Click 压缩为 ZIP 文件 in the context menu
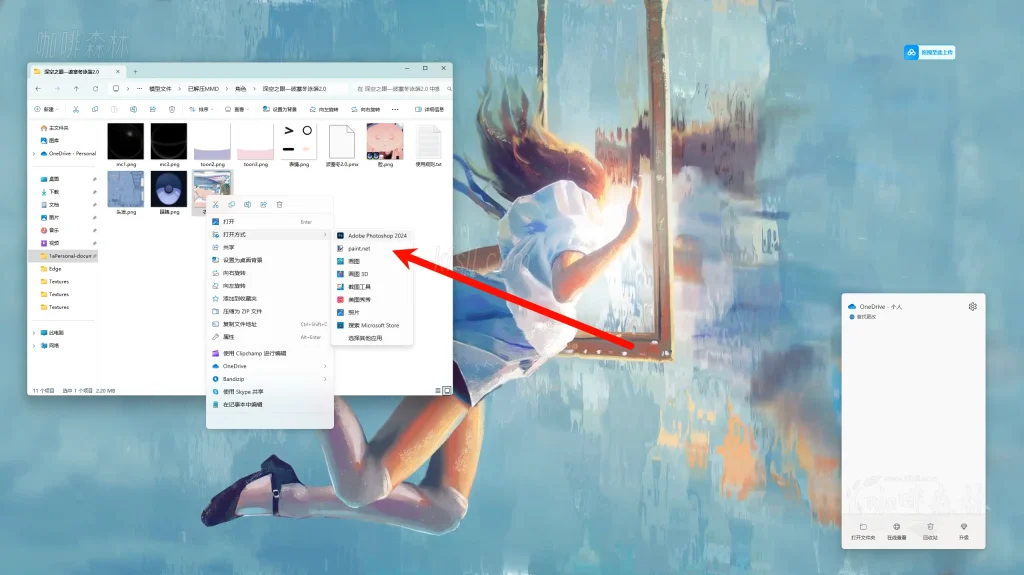1024x575 pixels. point(269,311)
